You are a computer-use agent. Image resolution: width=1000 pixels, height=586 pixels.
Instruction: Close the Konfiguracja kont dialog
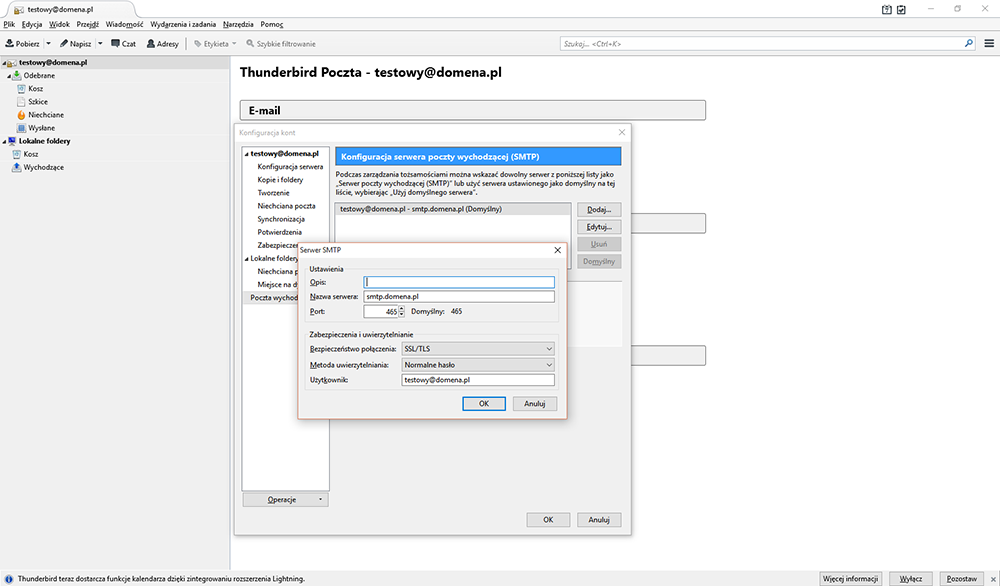622,132
